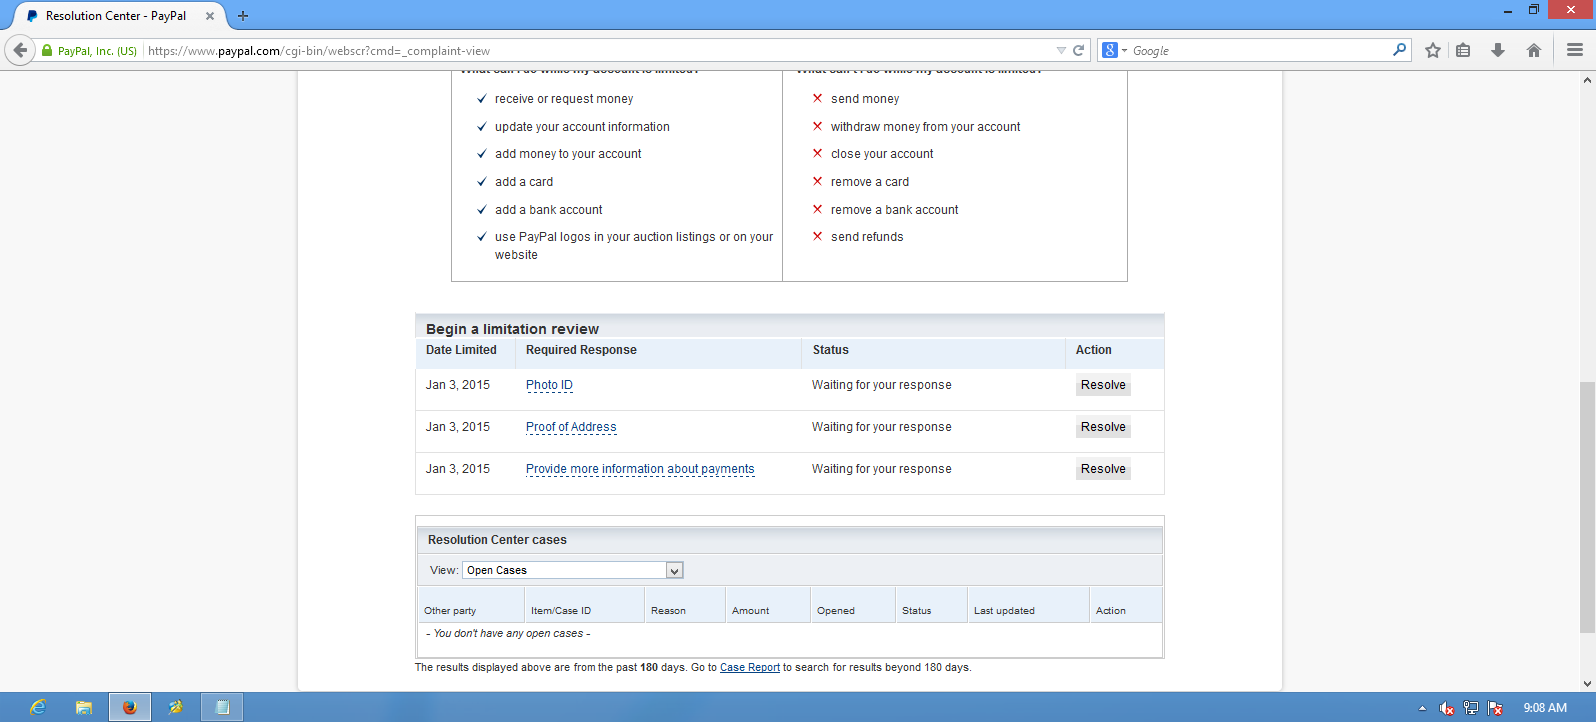
Task: Open the Open Cases view dropdown
Action: click(674, 571)
